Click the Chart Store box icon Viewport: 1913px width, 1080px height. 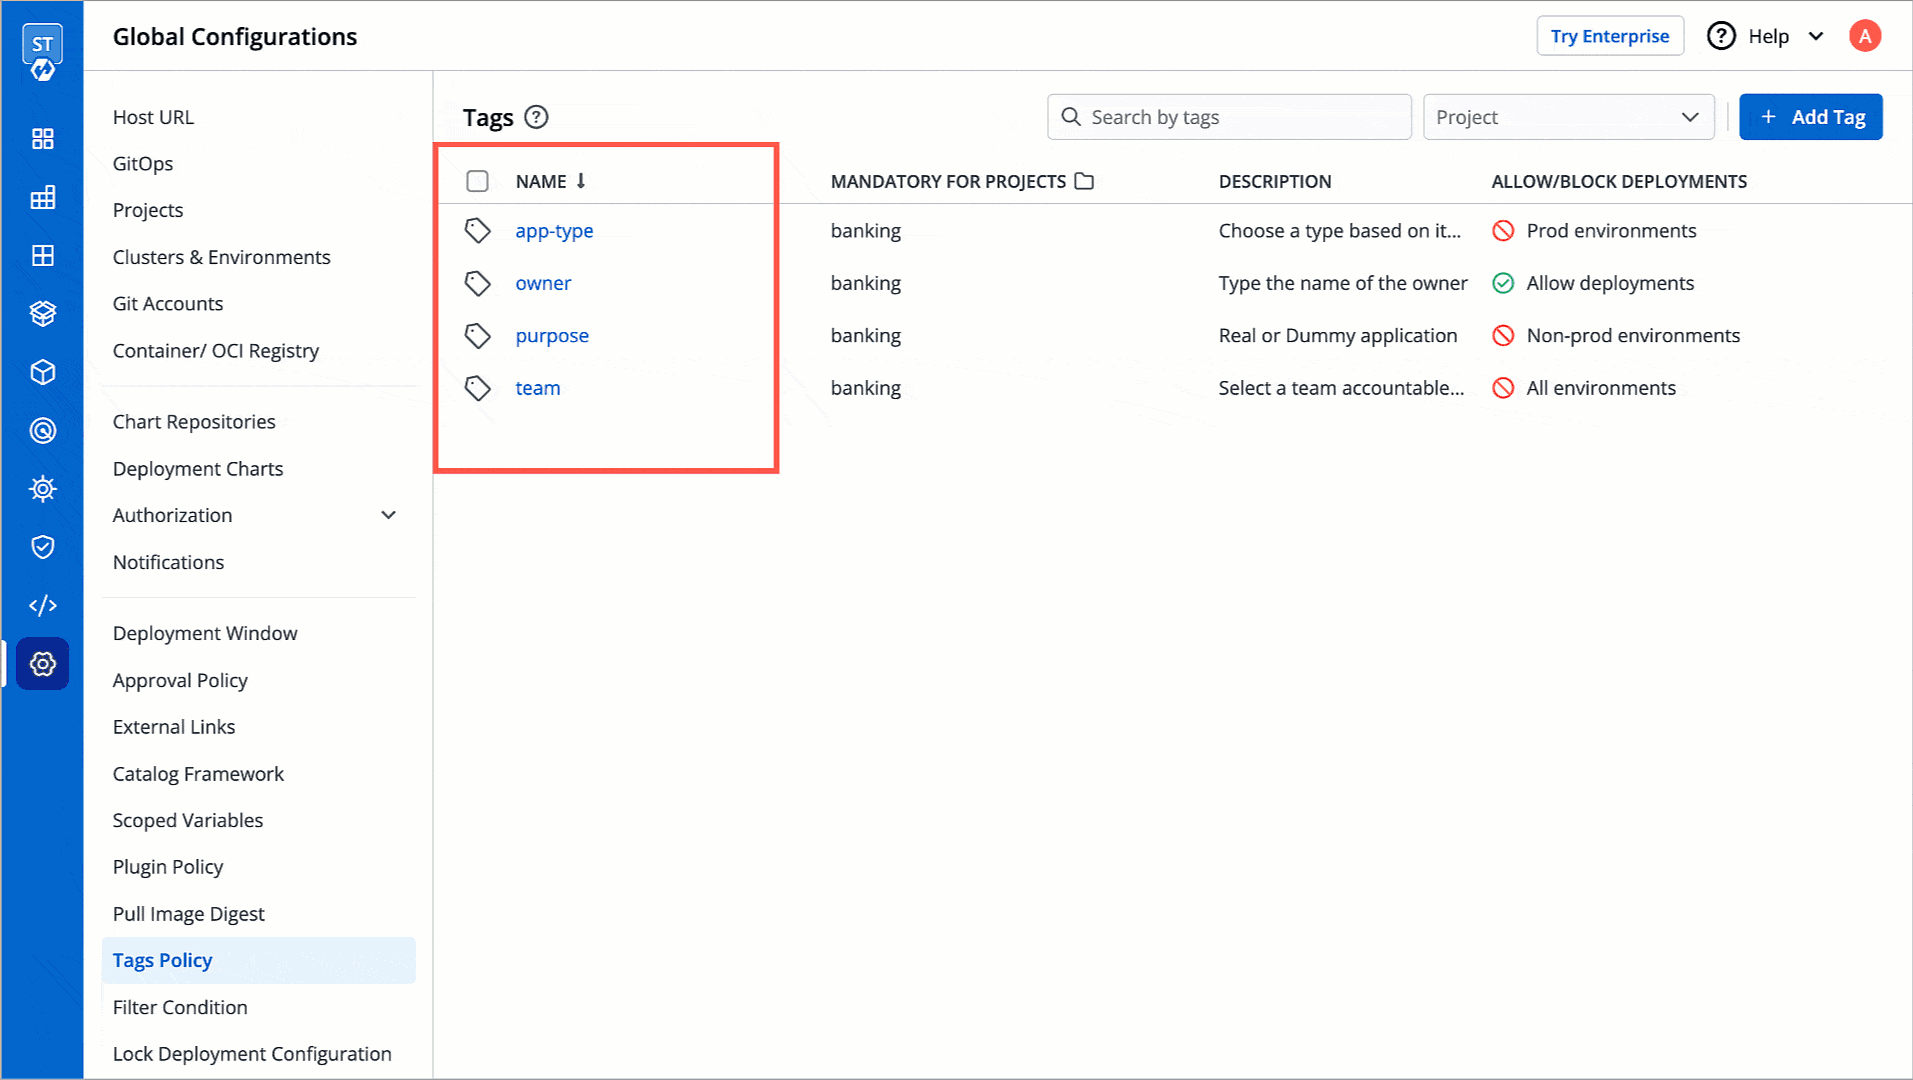pyautogui.click(x=42, y=313)
